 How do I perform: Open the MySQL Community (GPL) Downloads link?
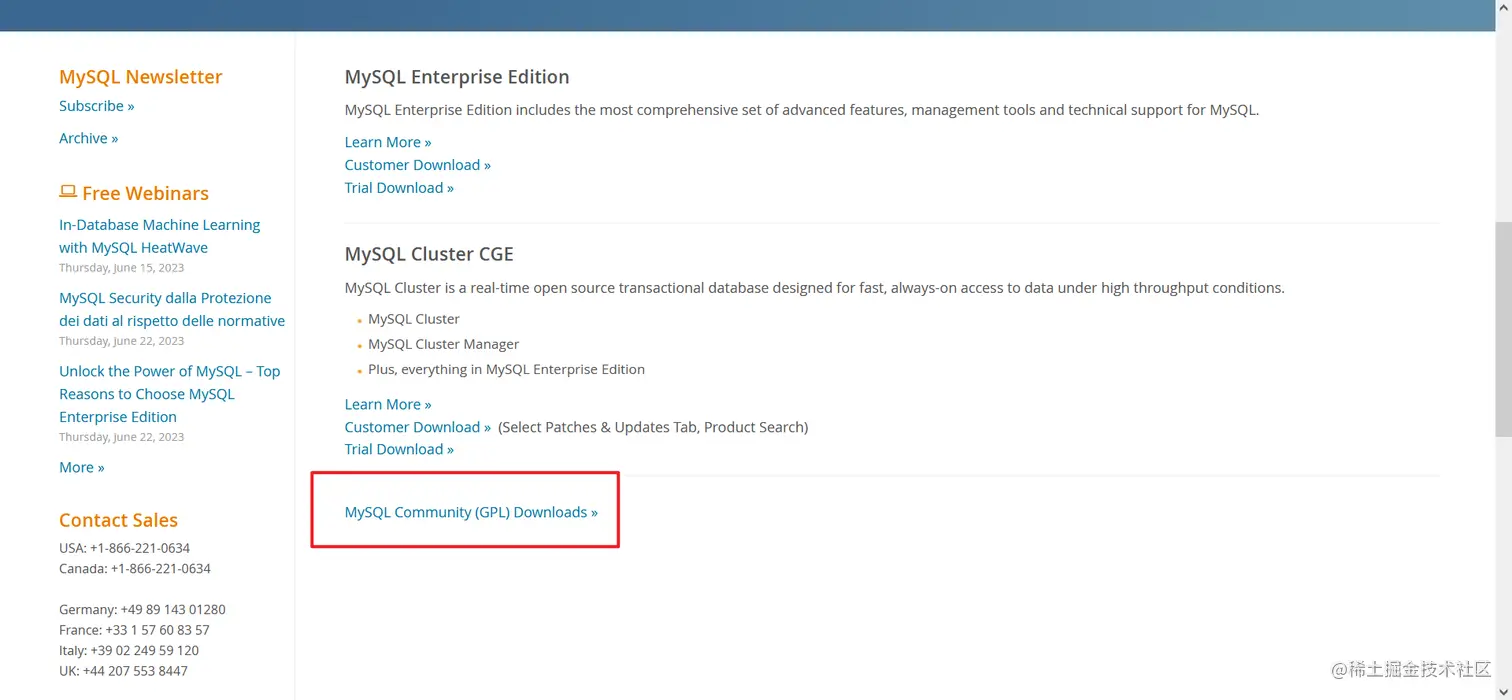[x=471, y=512]
